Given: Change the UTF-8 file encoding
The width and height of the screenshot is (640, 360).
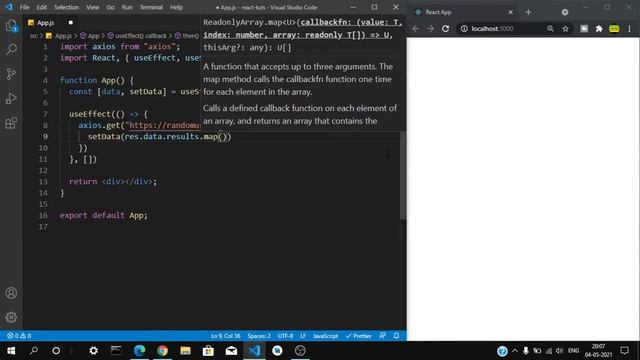Looking at the screenshot, I should coord(285,336).
